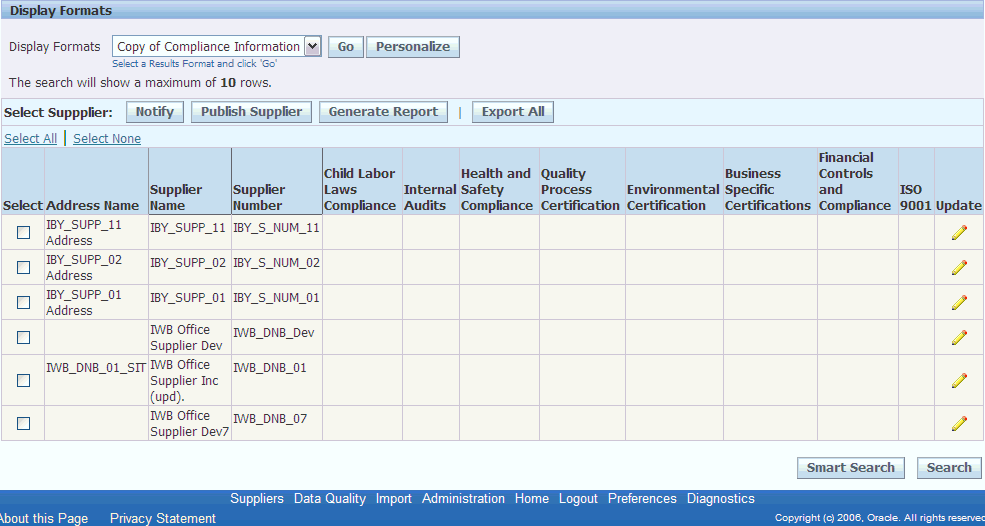Select IWB Office Supplier Dev checkbox

(x=23, y=337)
